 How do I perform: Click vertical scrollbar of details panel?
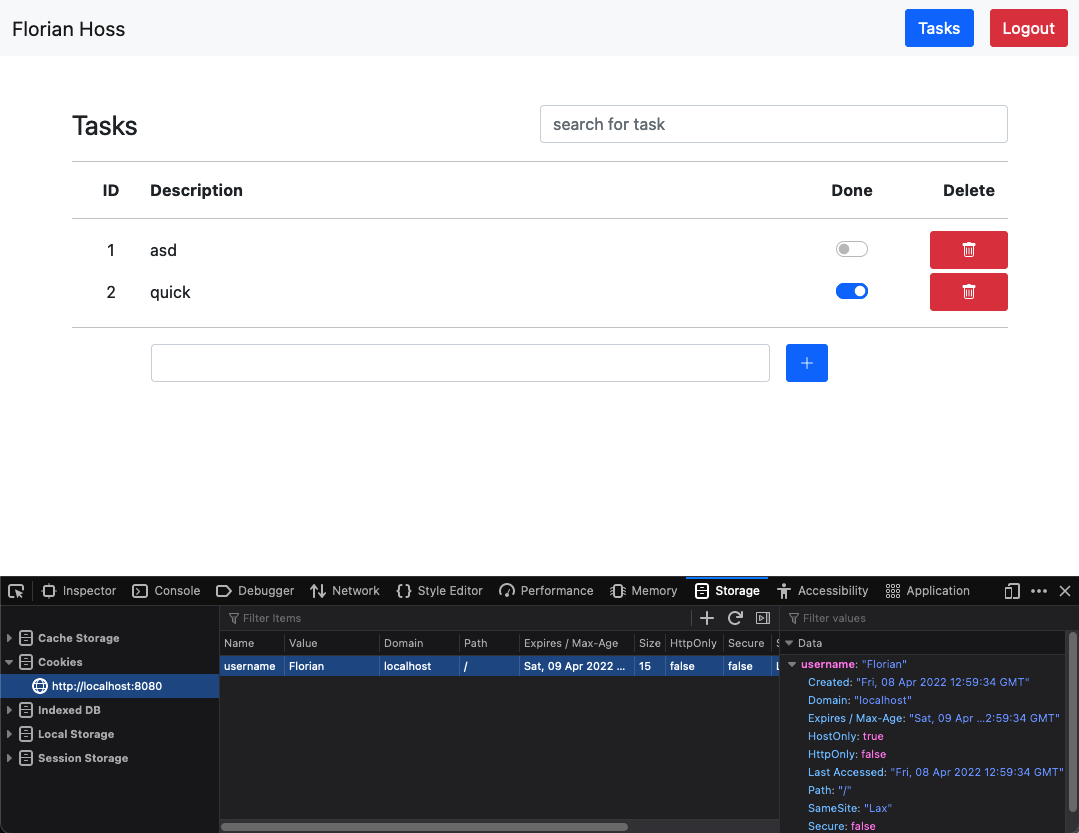1072,722
